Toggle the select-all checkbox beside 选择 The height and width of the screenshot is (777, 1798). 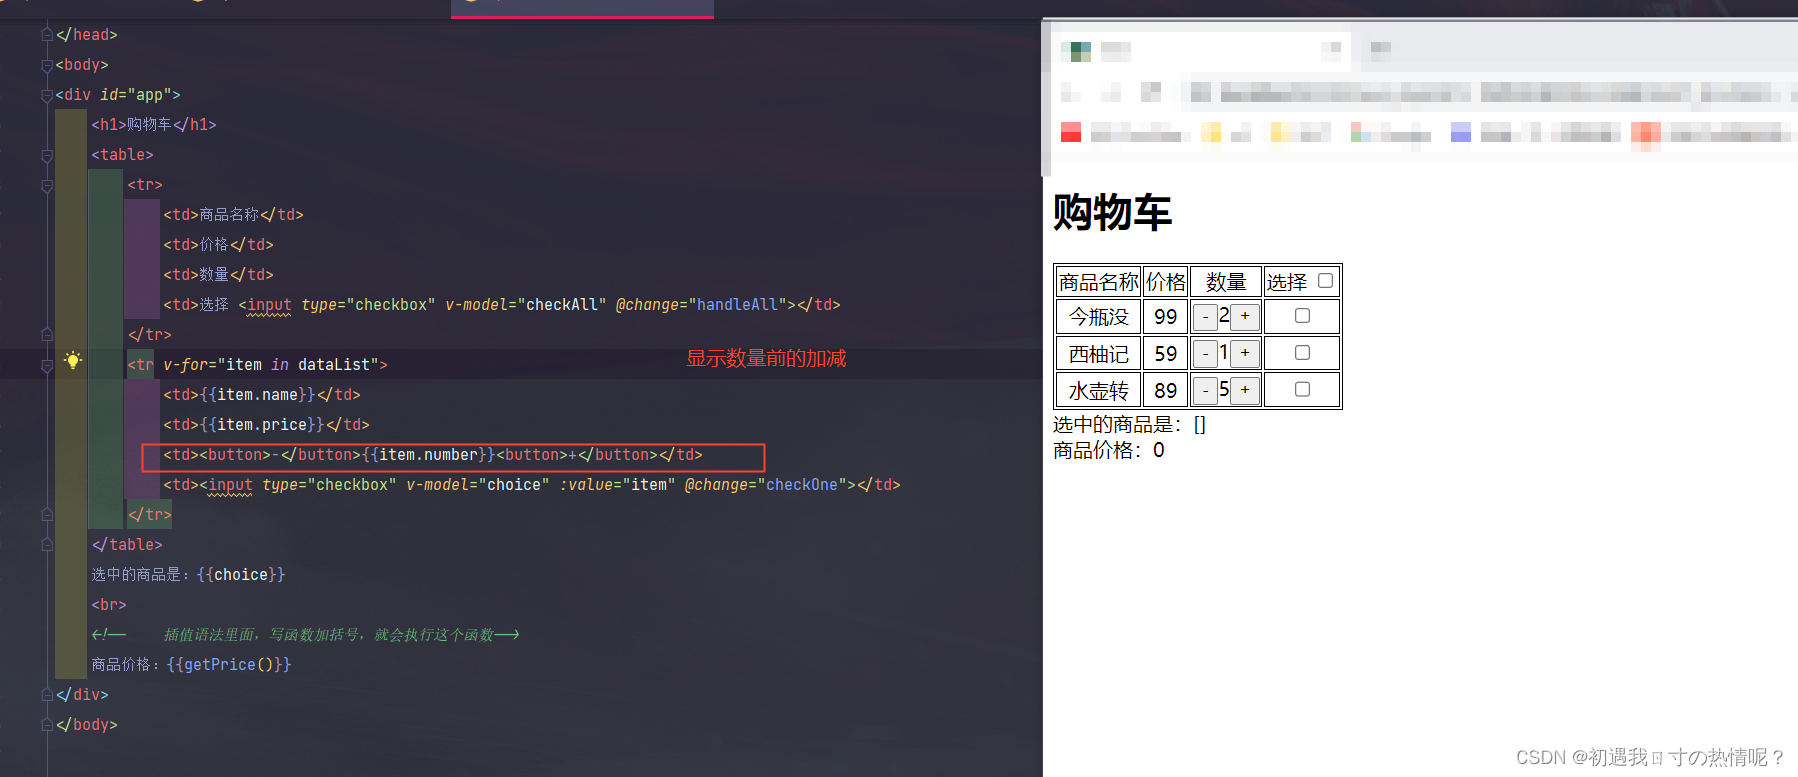click(1325, 281)
